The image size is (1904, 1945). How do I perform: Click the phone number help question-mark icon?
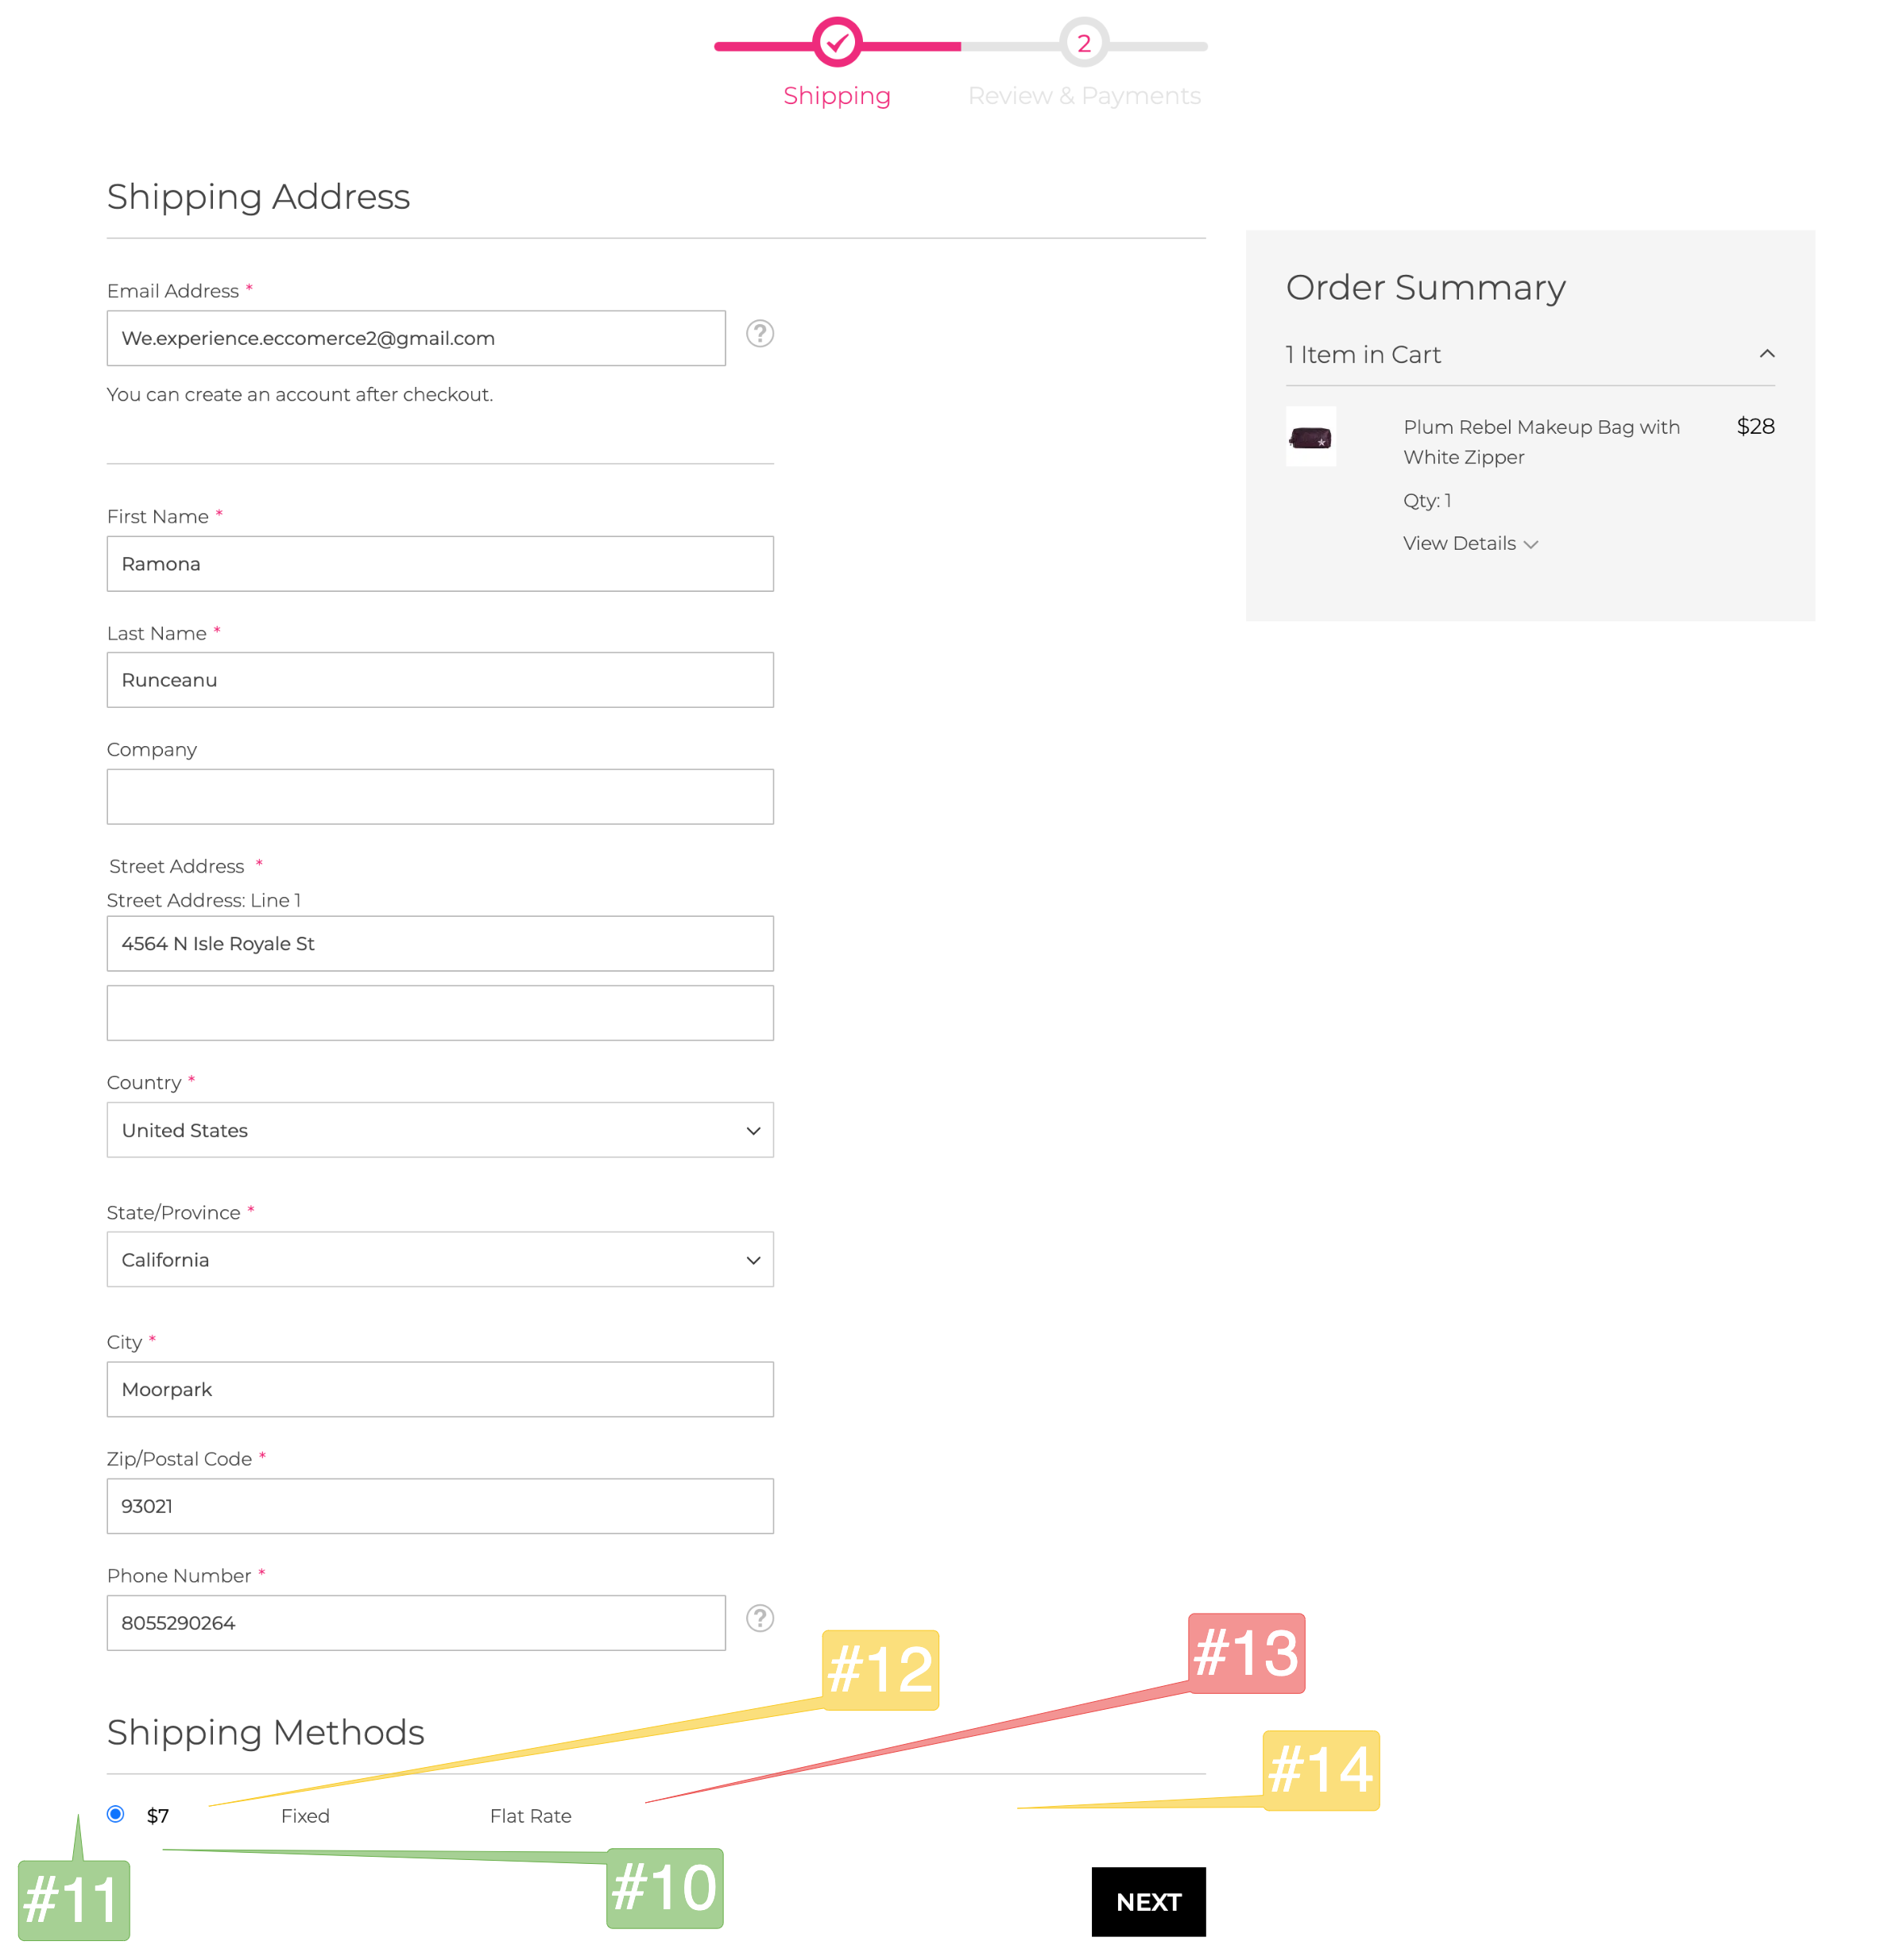coord(760,1618)
